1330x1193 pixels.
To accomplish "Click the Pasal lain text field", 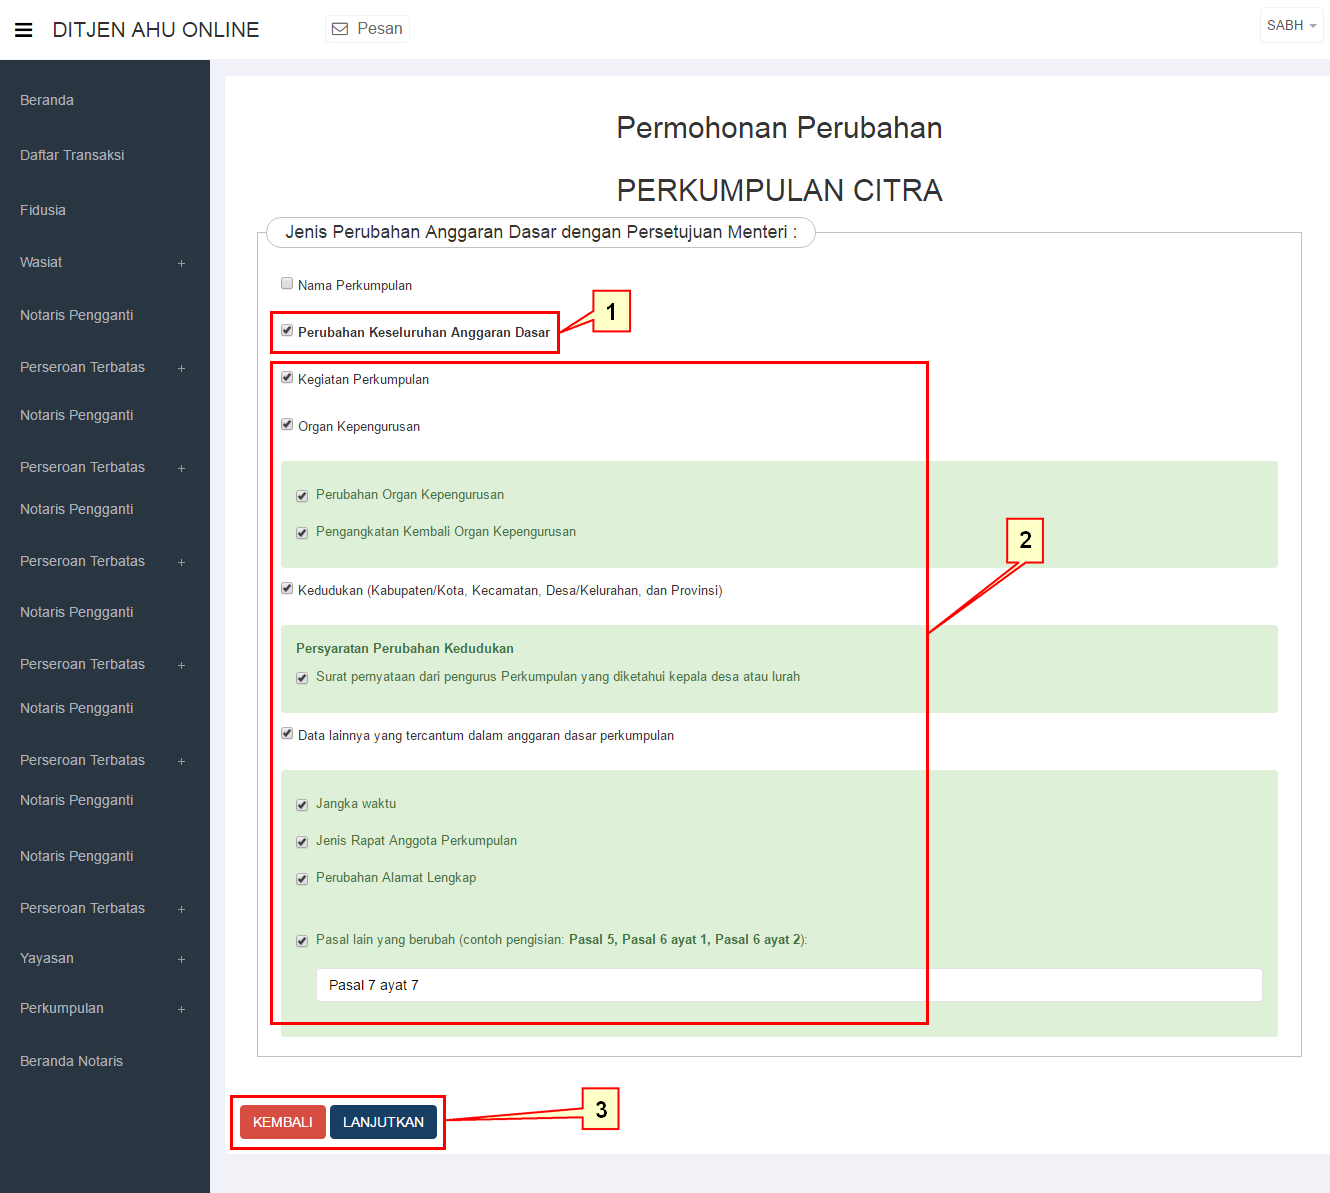I will [x=788, y=985].
